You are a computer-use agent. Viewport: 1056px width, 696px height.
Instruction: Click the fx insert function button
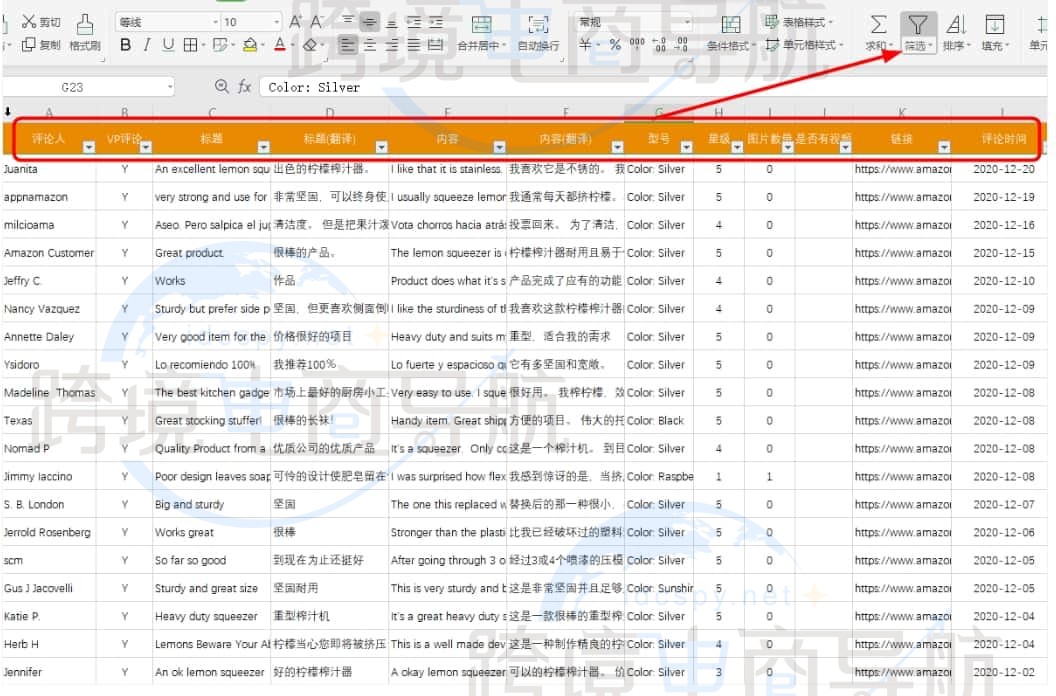[244, 86]
